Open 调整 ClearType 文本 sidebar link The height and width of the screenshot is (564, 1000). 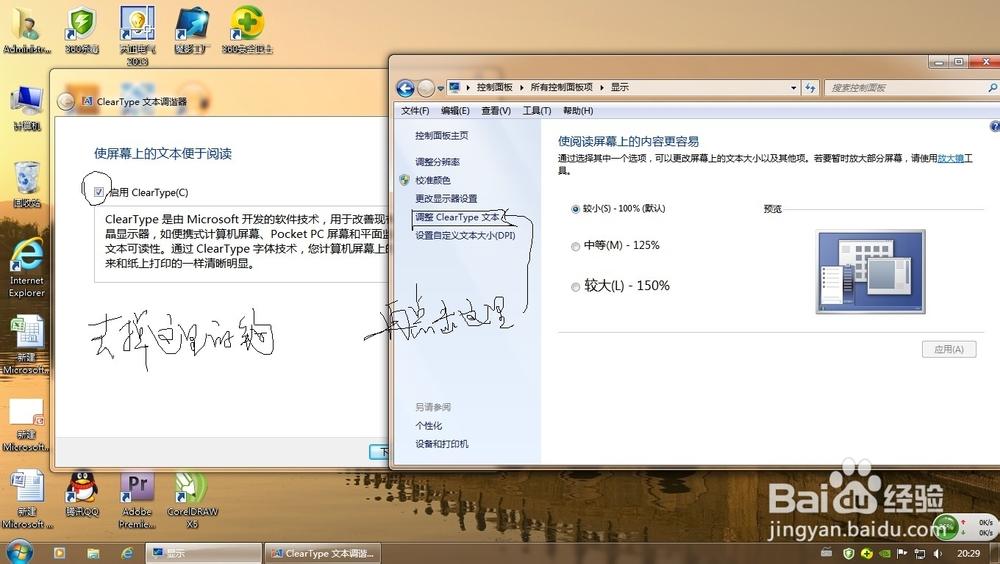point(458,218)
